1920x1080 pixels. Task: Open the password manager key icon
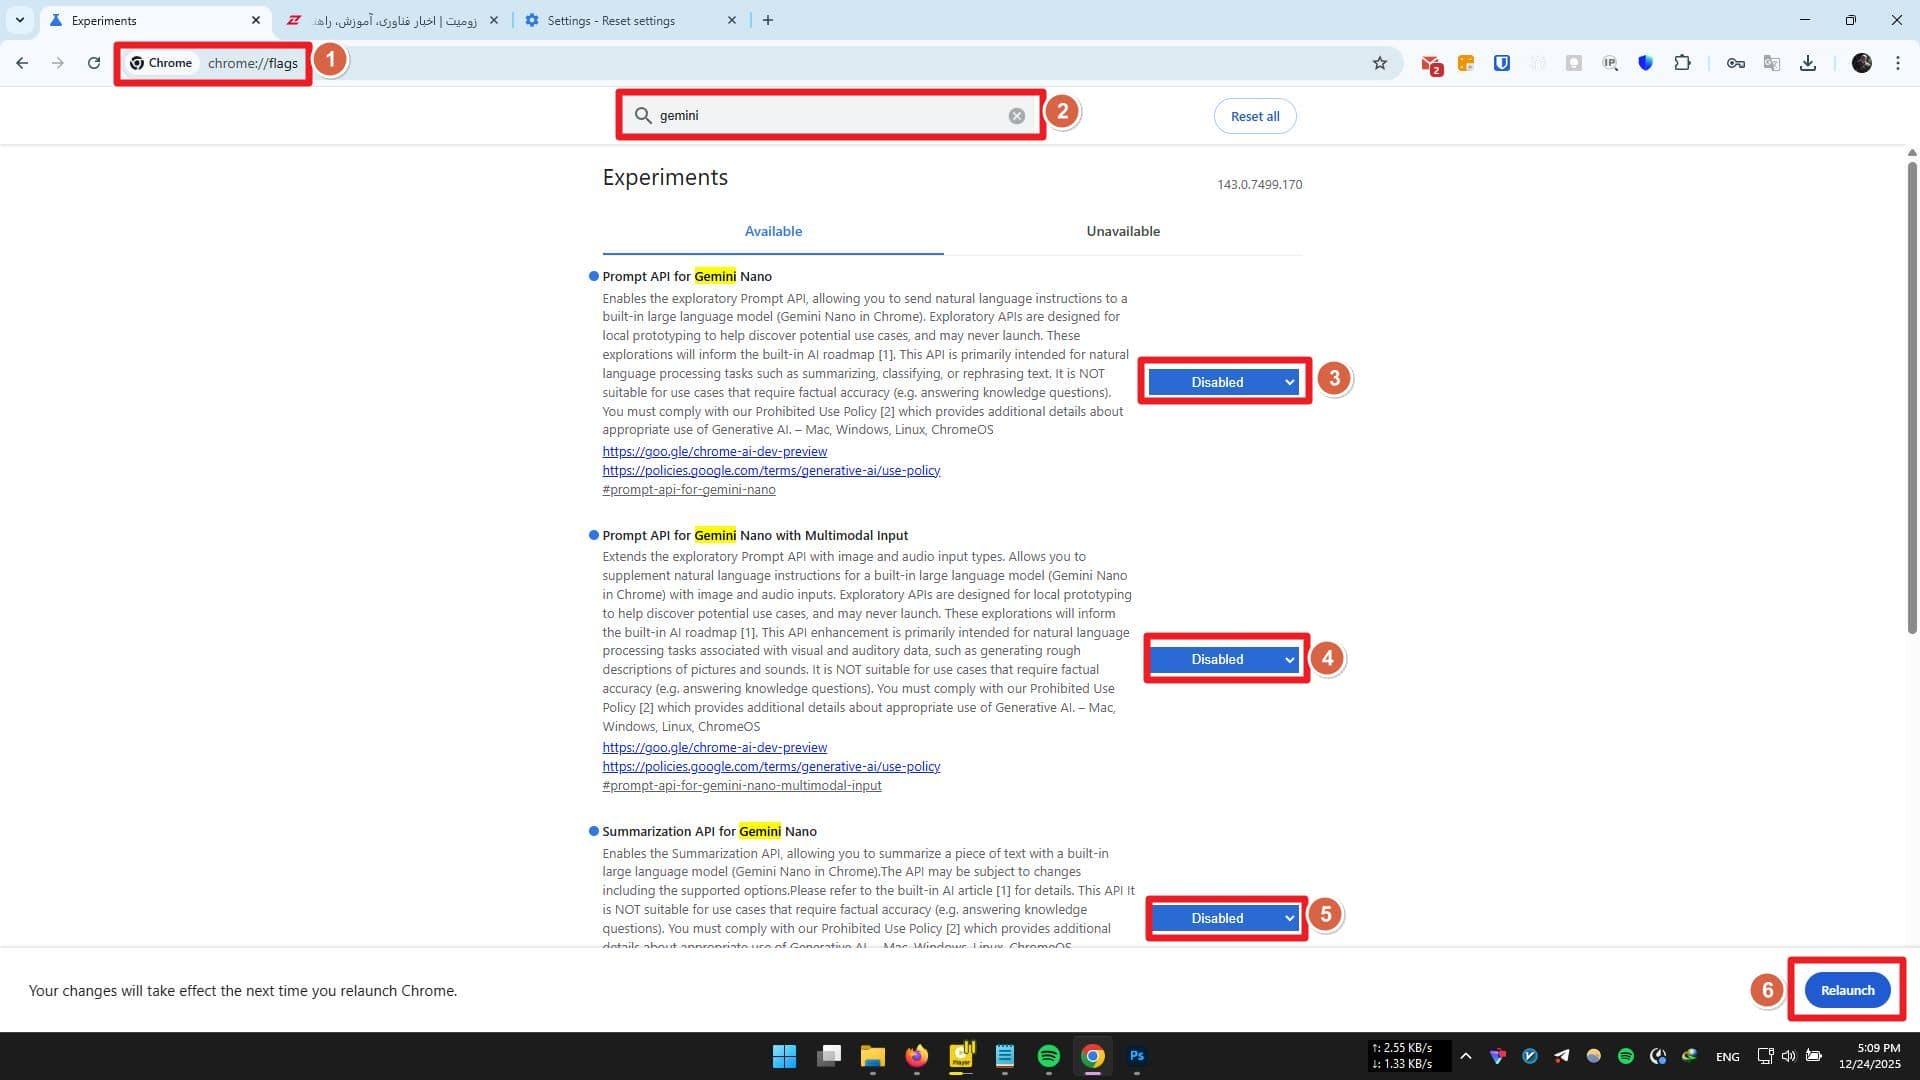pyautogui.click(x=1736, y=63)
